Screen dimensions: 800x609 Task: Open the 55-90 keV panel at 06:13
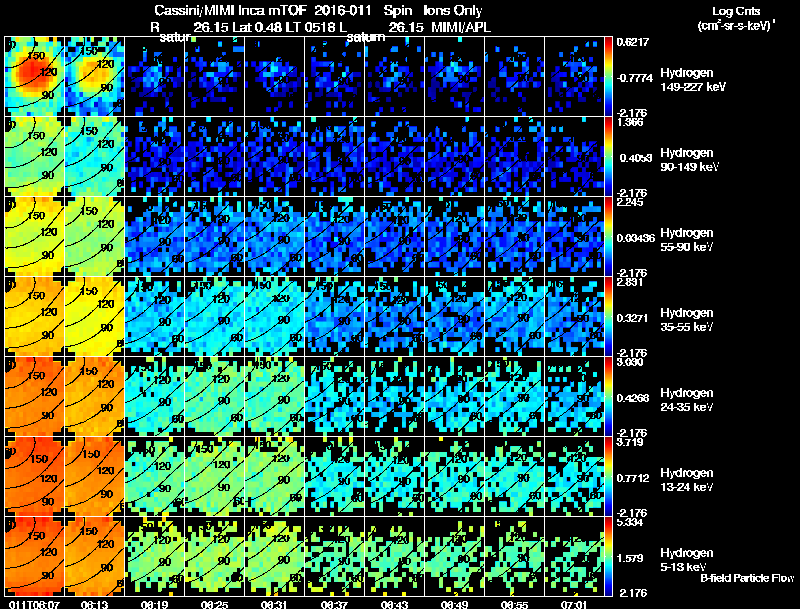pos(94,236)
